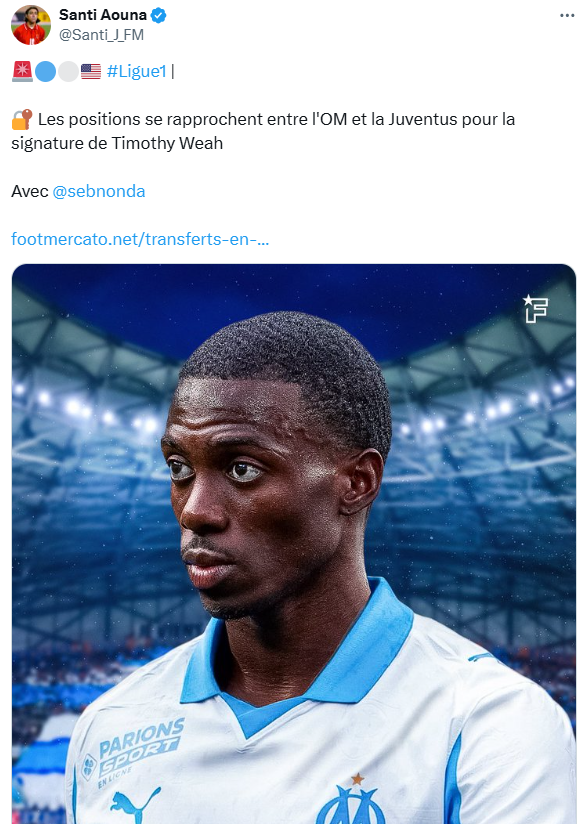583x824 pixels.
Task: Open the #Ligue1 hashtag
Action: point(137,71)
